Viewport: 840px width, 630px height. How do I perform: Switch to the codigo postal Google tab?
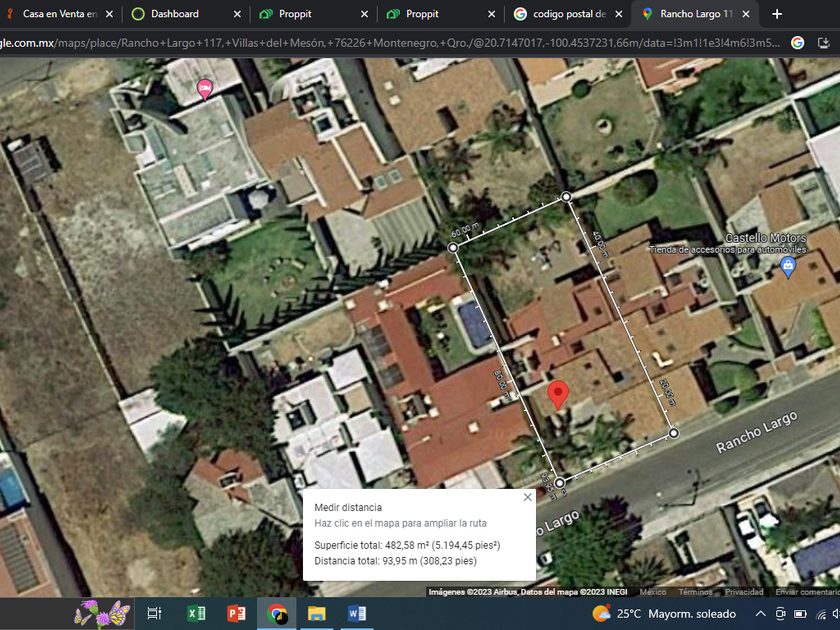coord(569,14)
